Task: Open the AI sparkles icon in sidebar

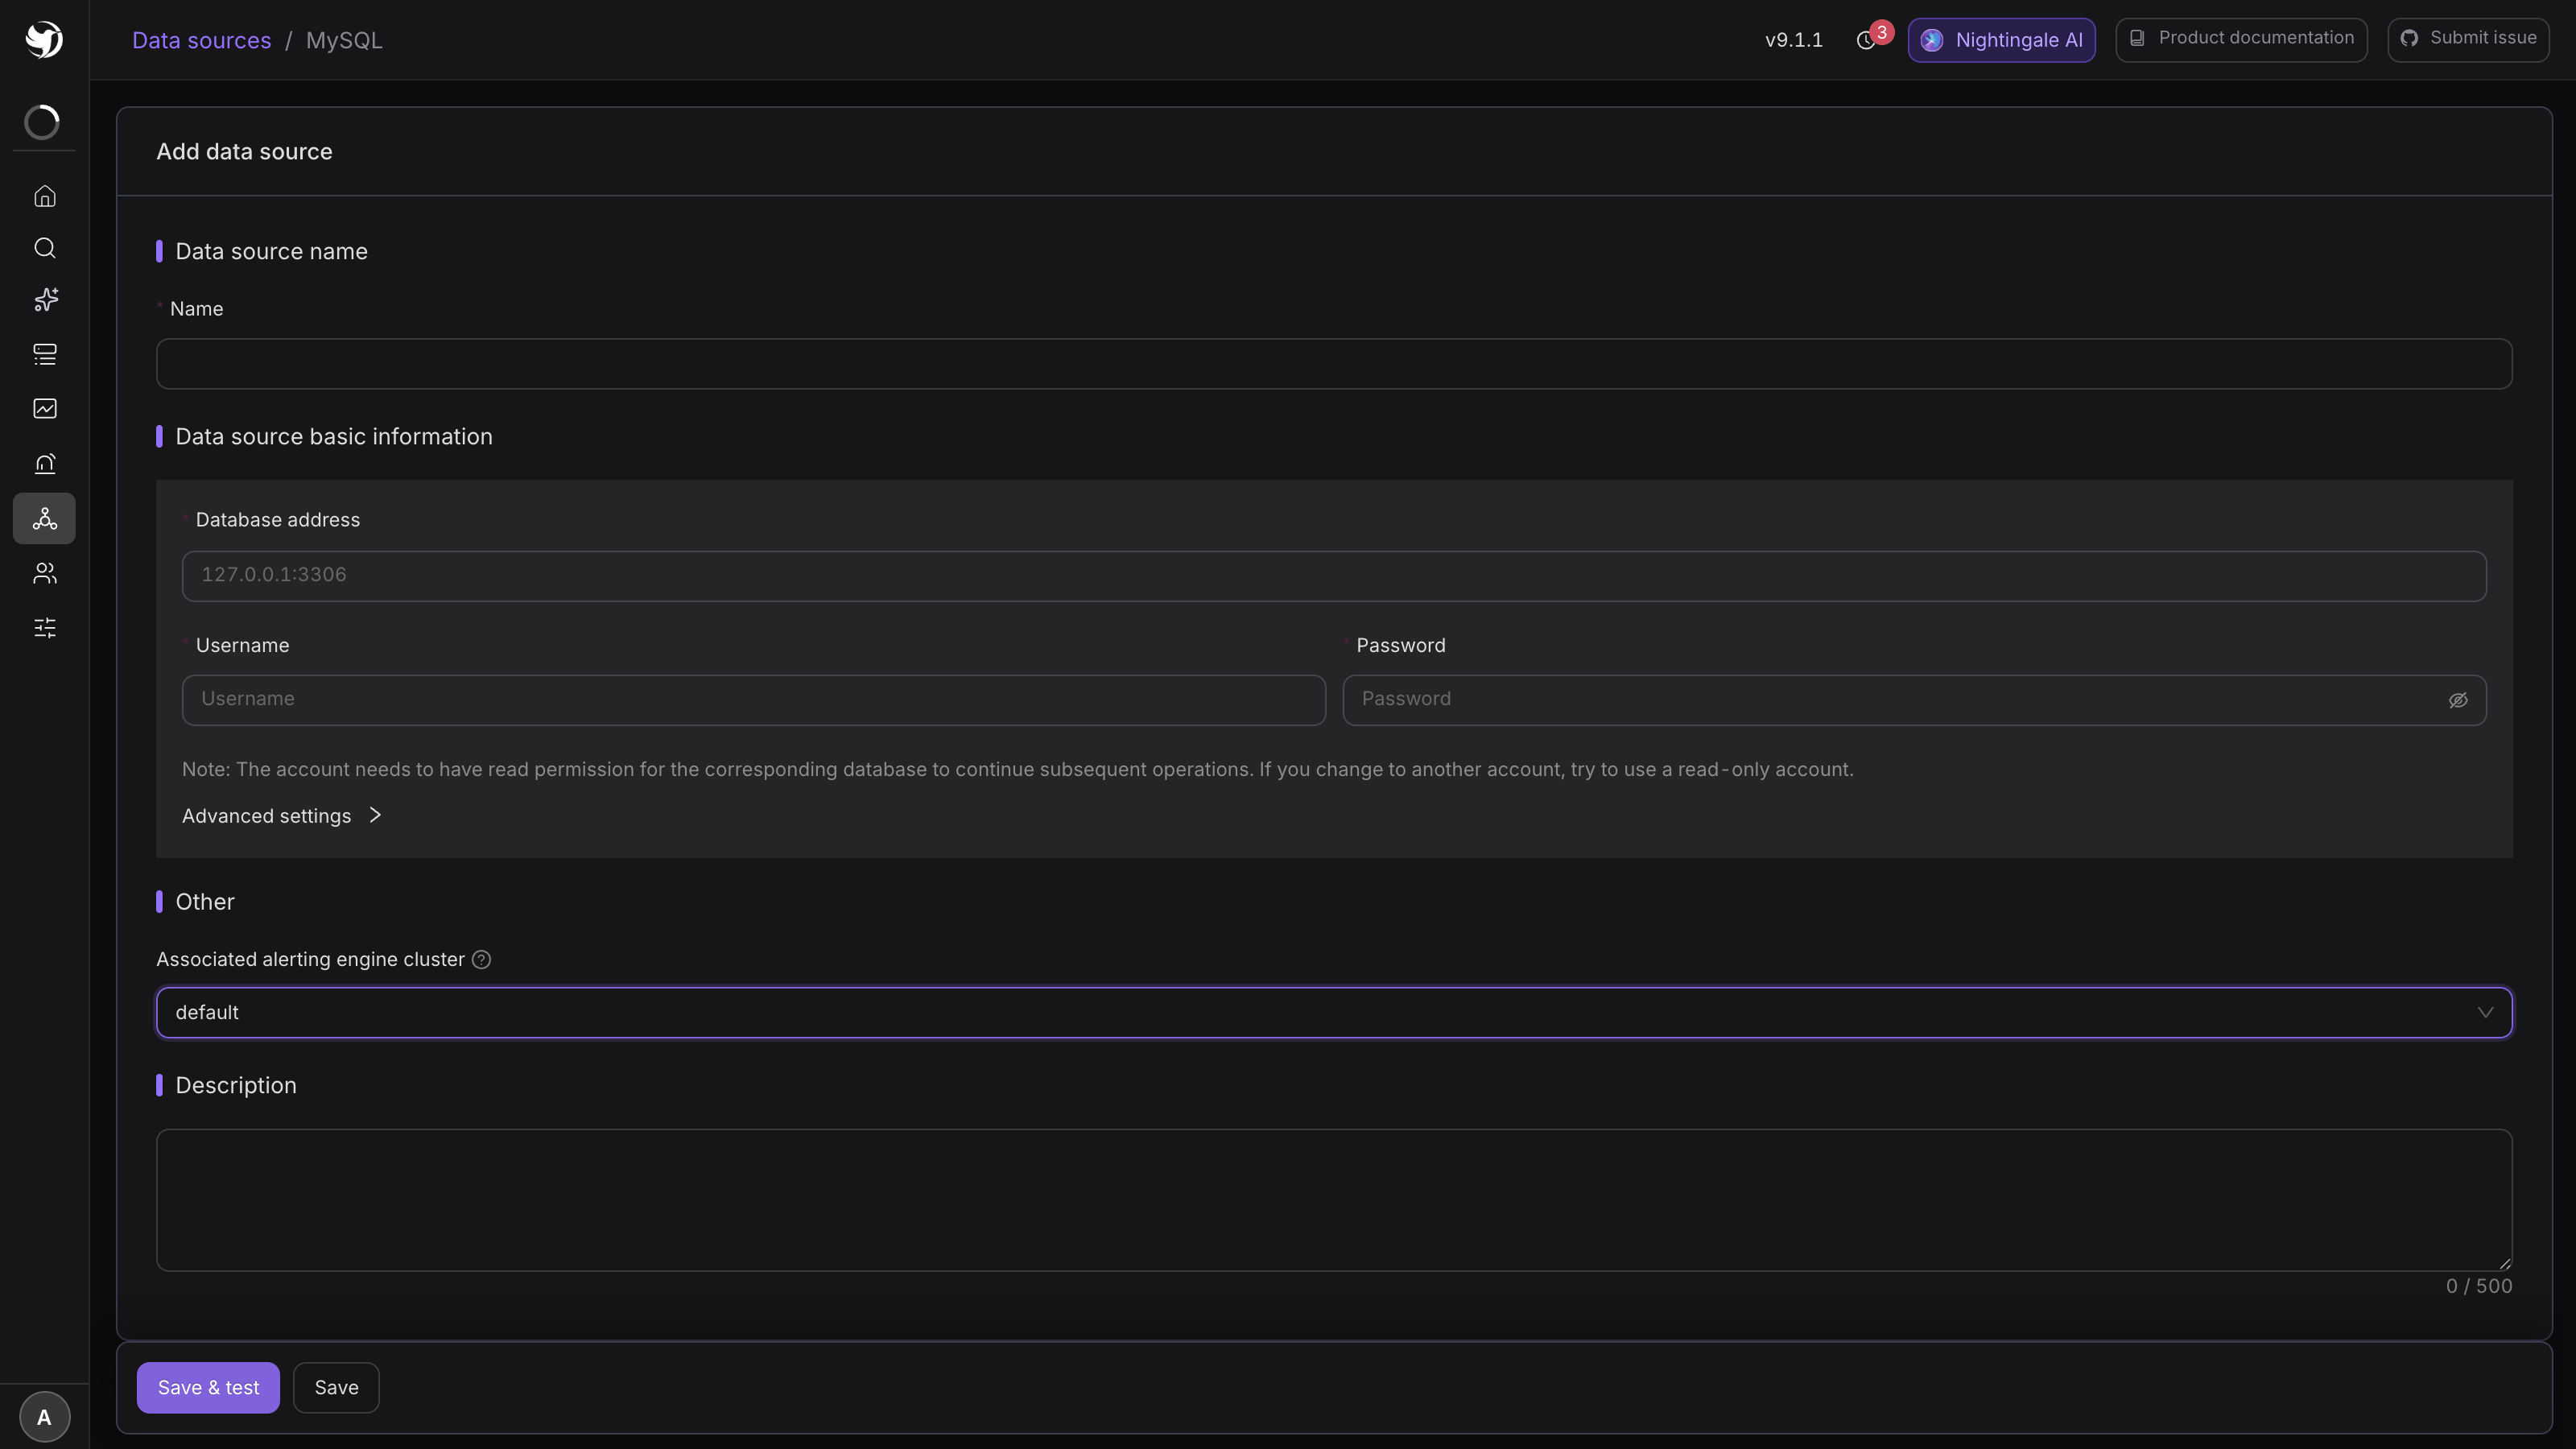Action: (x=44, y=300)
